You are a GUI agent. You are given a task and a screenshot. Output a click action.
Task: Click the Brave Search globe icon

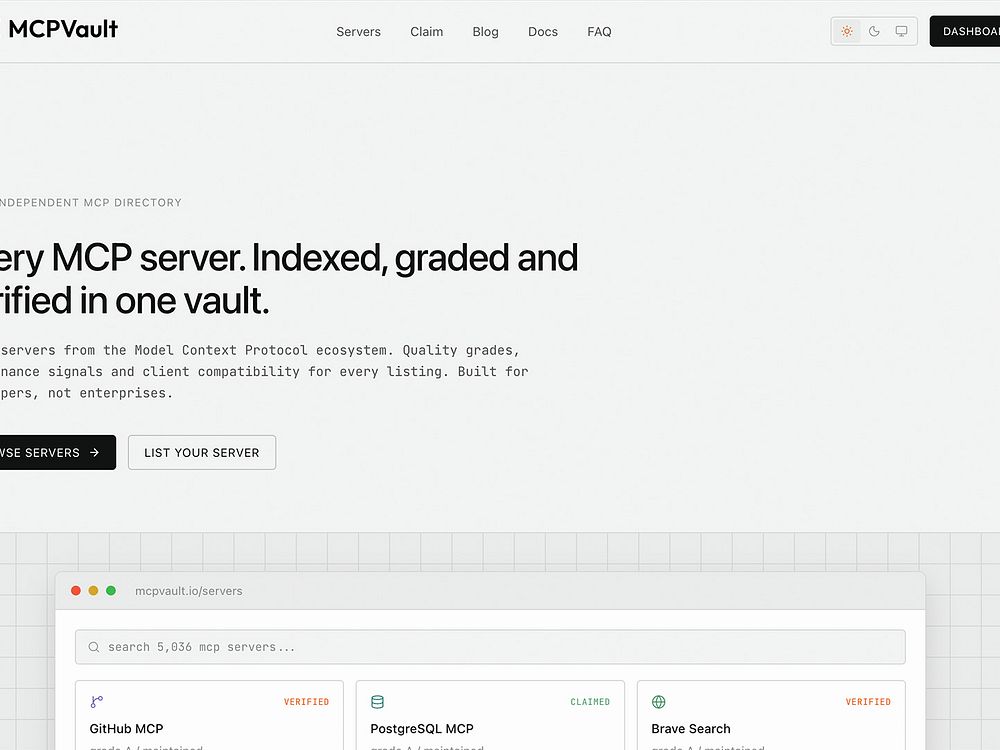(x=659, y=702)
